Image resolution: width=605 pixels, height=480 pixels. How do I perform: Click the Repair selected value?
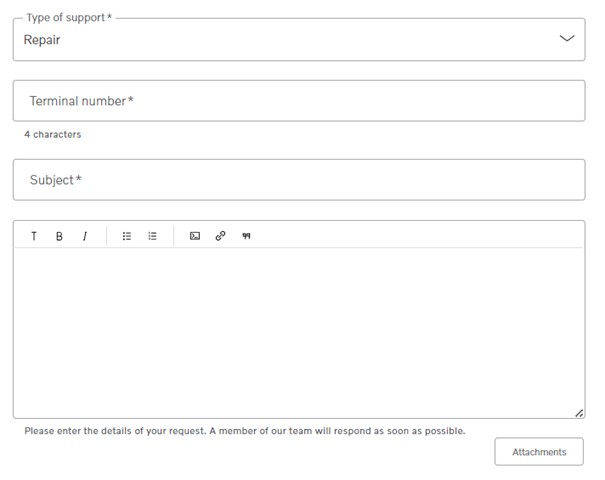coord(42,40)
